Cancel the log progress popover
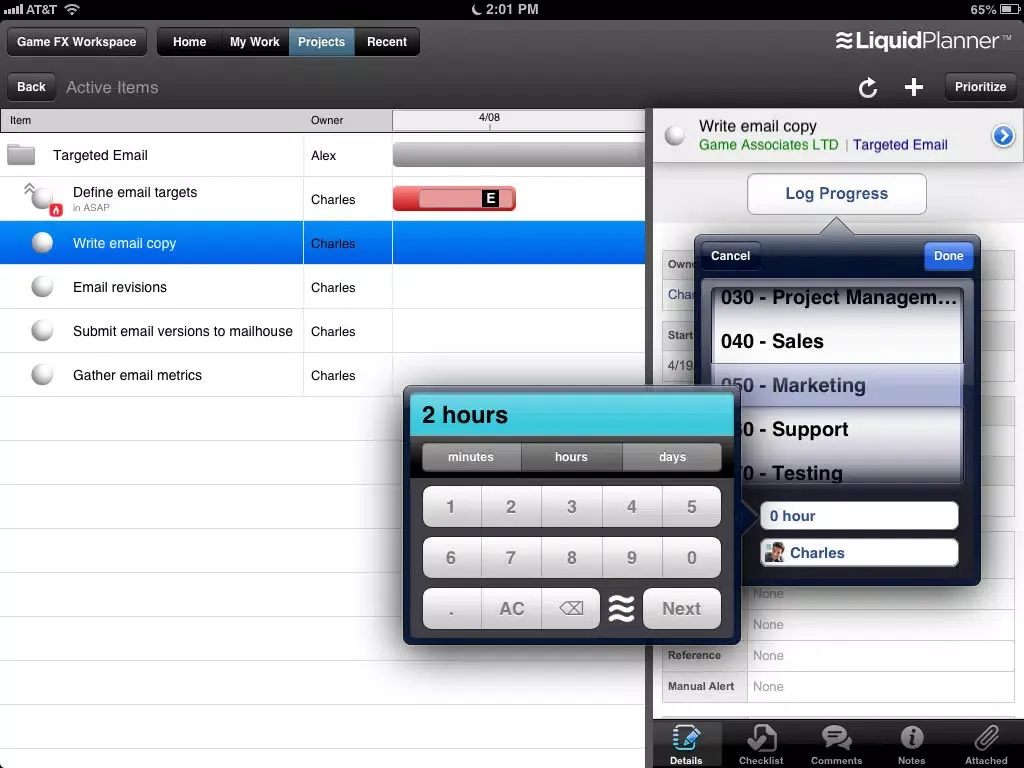Image resolution: width=1024 pixels, height=768 pixels. point(730,256)
